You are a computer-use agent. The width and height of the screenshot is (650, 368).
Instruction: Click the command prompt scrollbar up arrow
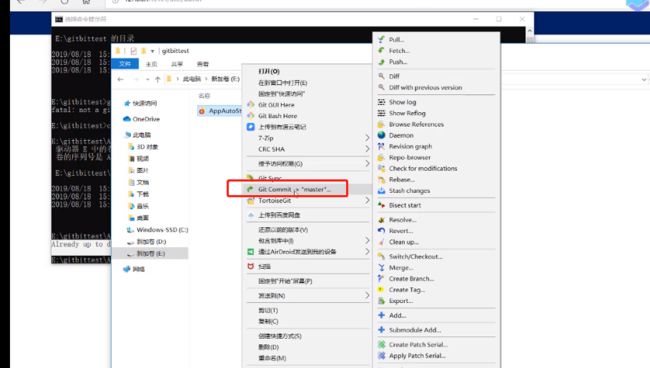[529, 31]
